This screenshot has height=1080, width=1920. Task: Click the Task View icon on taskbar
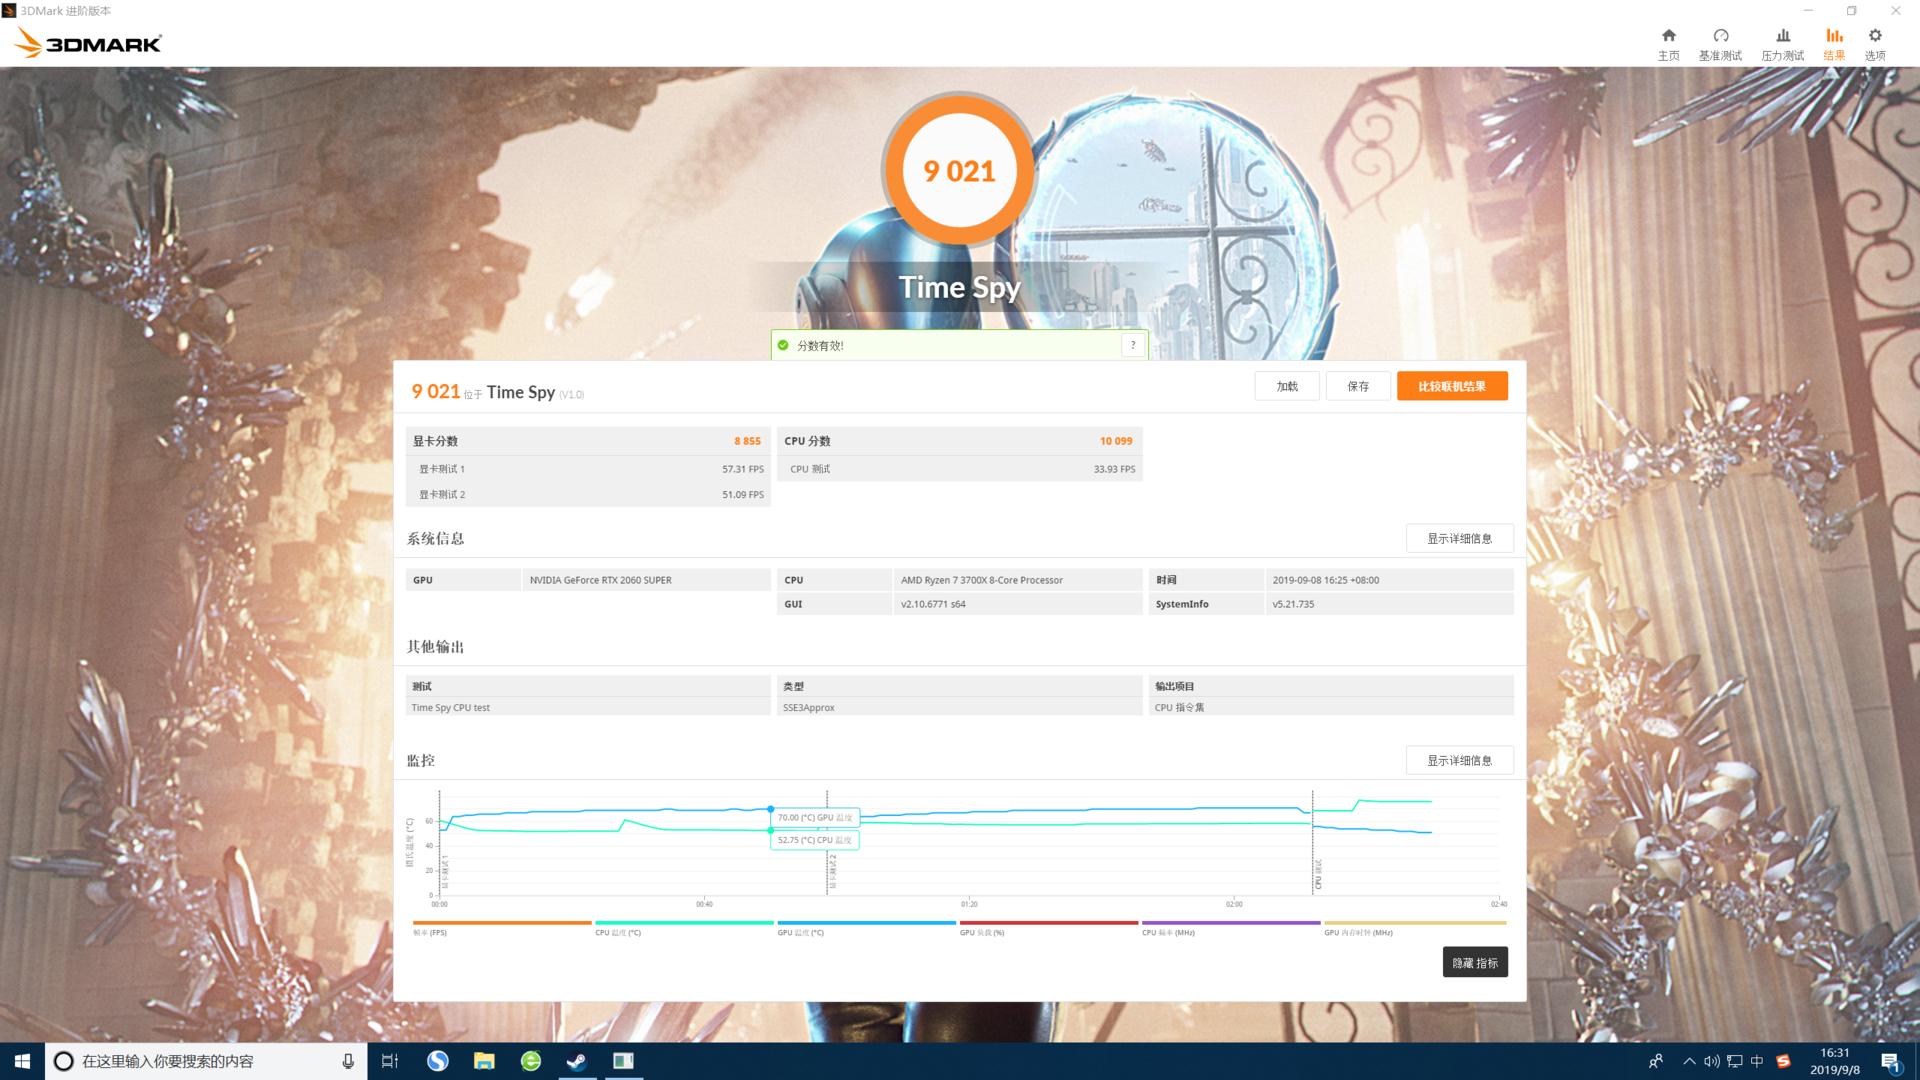[389, 1061]
